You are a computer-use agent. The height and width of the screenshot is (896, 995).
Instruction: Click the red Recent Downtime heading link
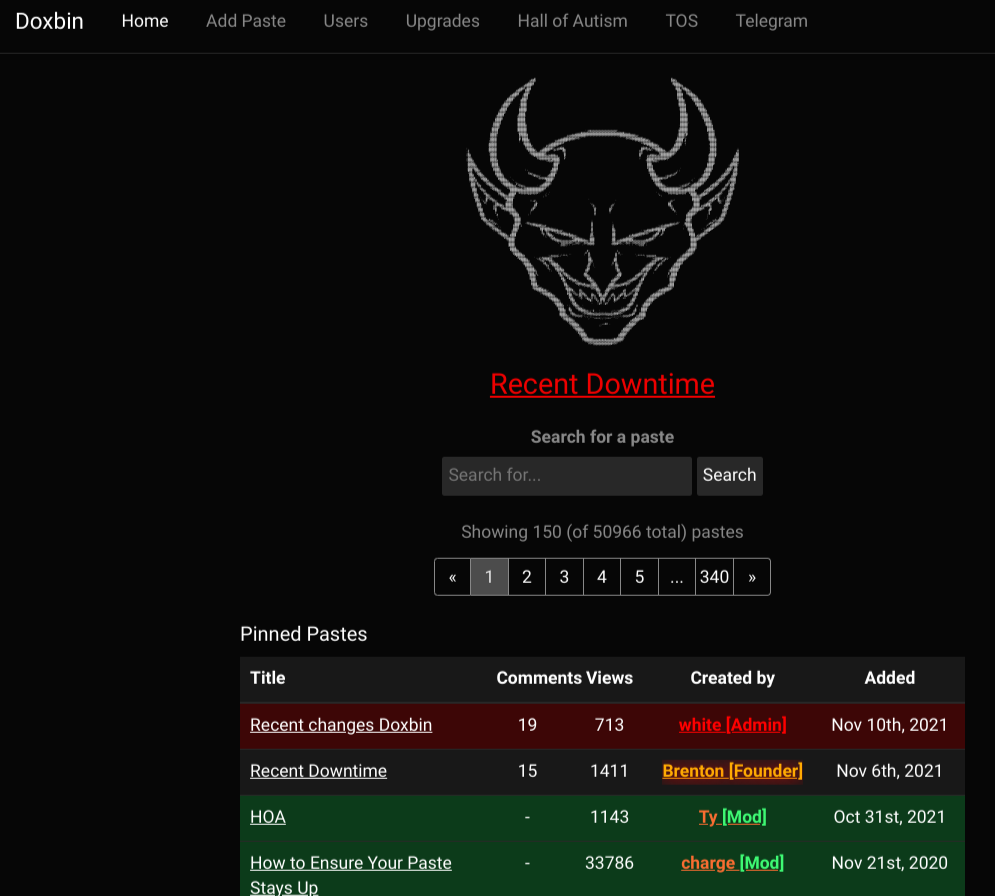[602, 384]
